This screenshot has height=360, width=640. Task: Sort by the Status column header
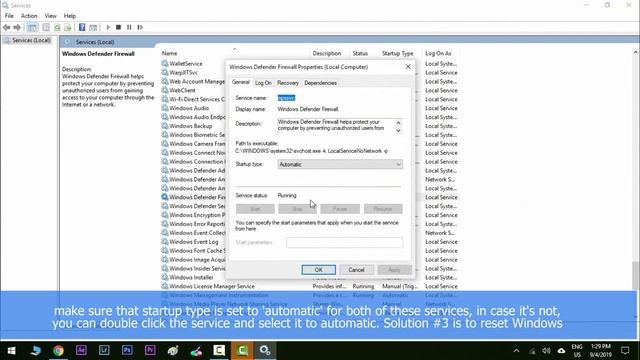(x=360, y=53)
